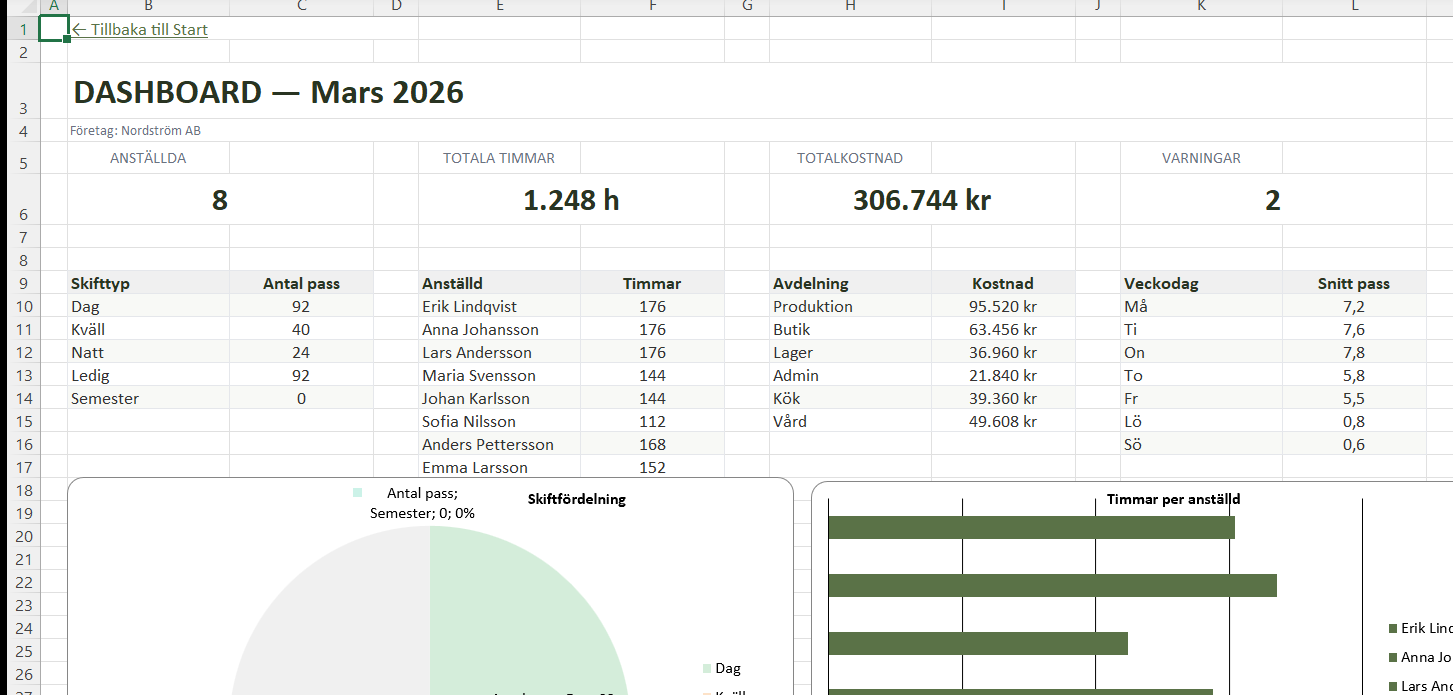Select column H header
The image size is (1453, 695).
pyautogui.click(x=850, y=8)
